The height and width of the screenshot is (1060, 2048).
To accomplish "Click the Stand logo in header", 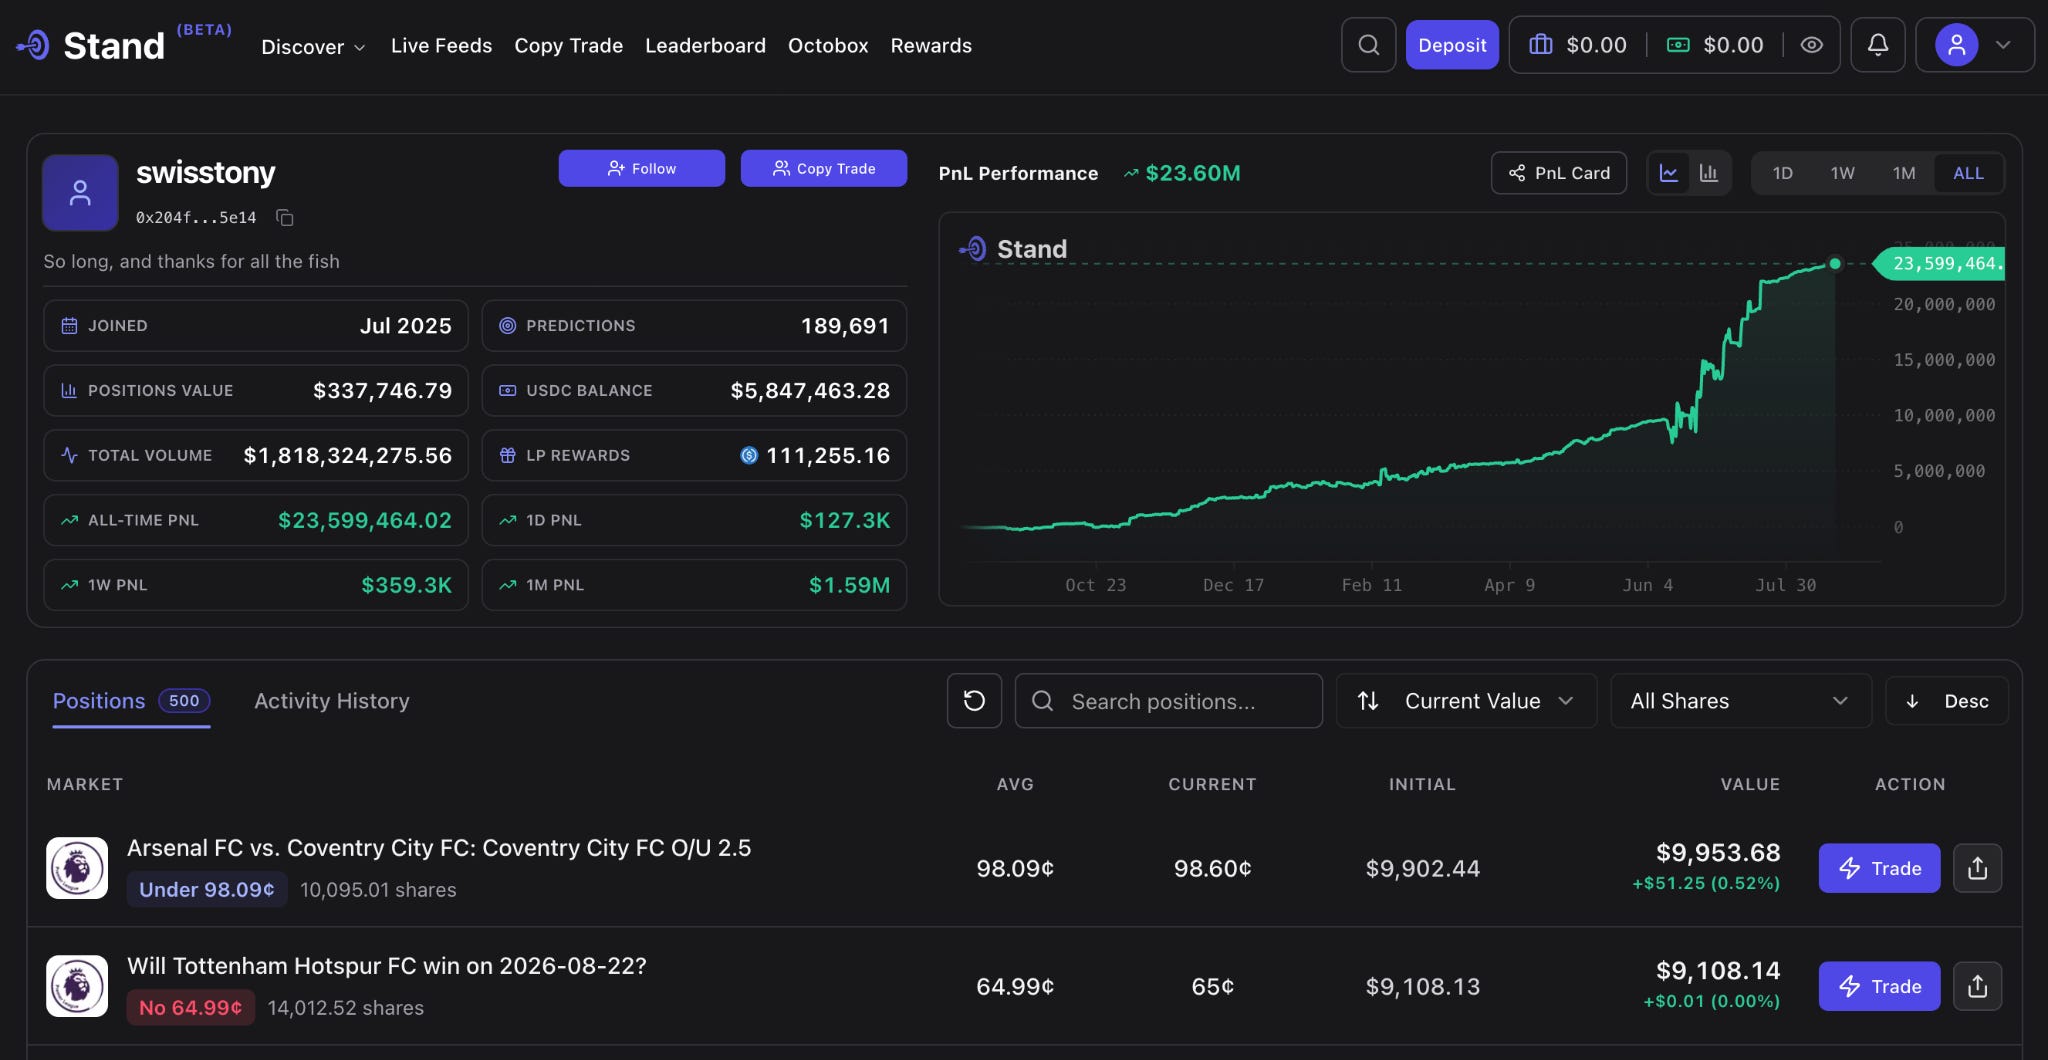I will (x=91, y=45).
